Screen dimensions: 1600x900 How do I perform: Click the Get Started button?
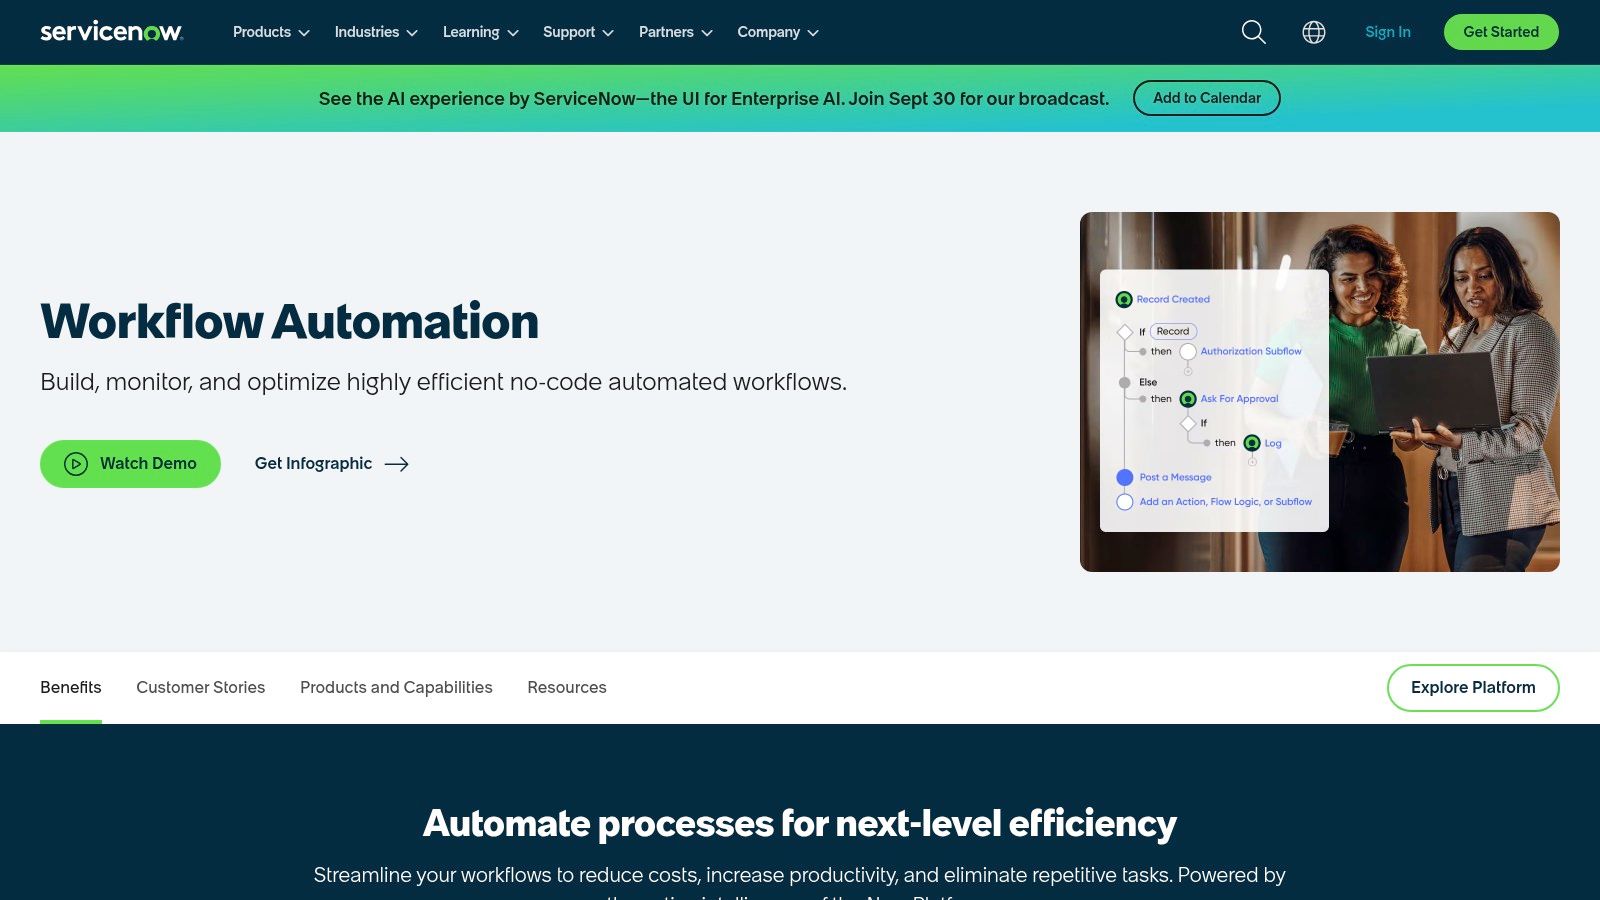[1500, 31]
